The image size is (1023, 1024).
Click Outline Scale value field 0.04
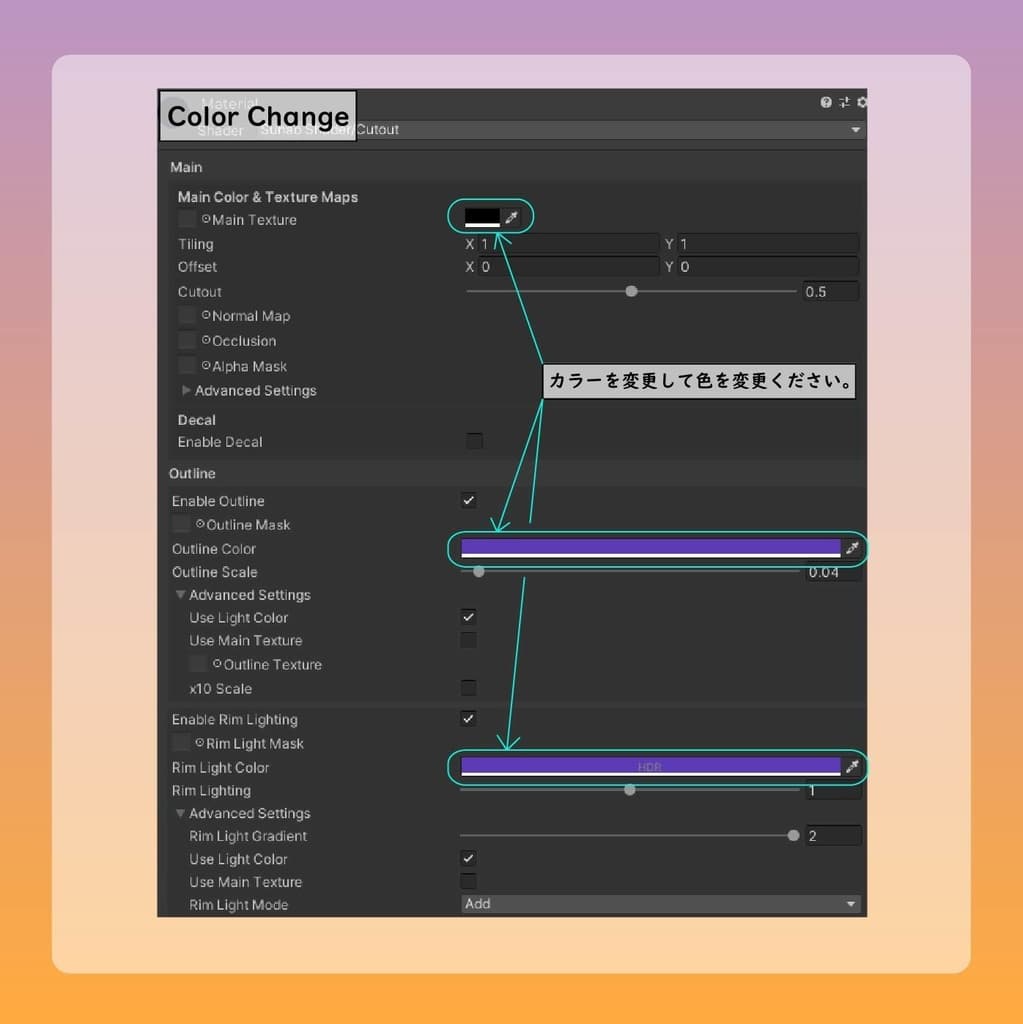pos(834,572)
